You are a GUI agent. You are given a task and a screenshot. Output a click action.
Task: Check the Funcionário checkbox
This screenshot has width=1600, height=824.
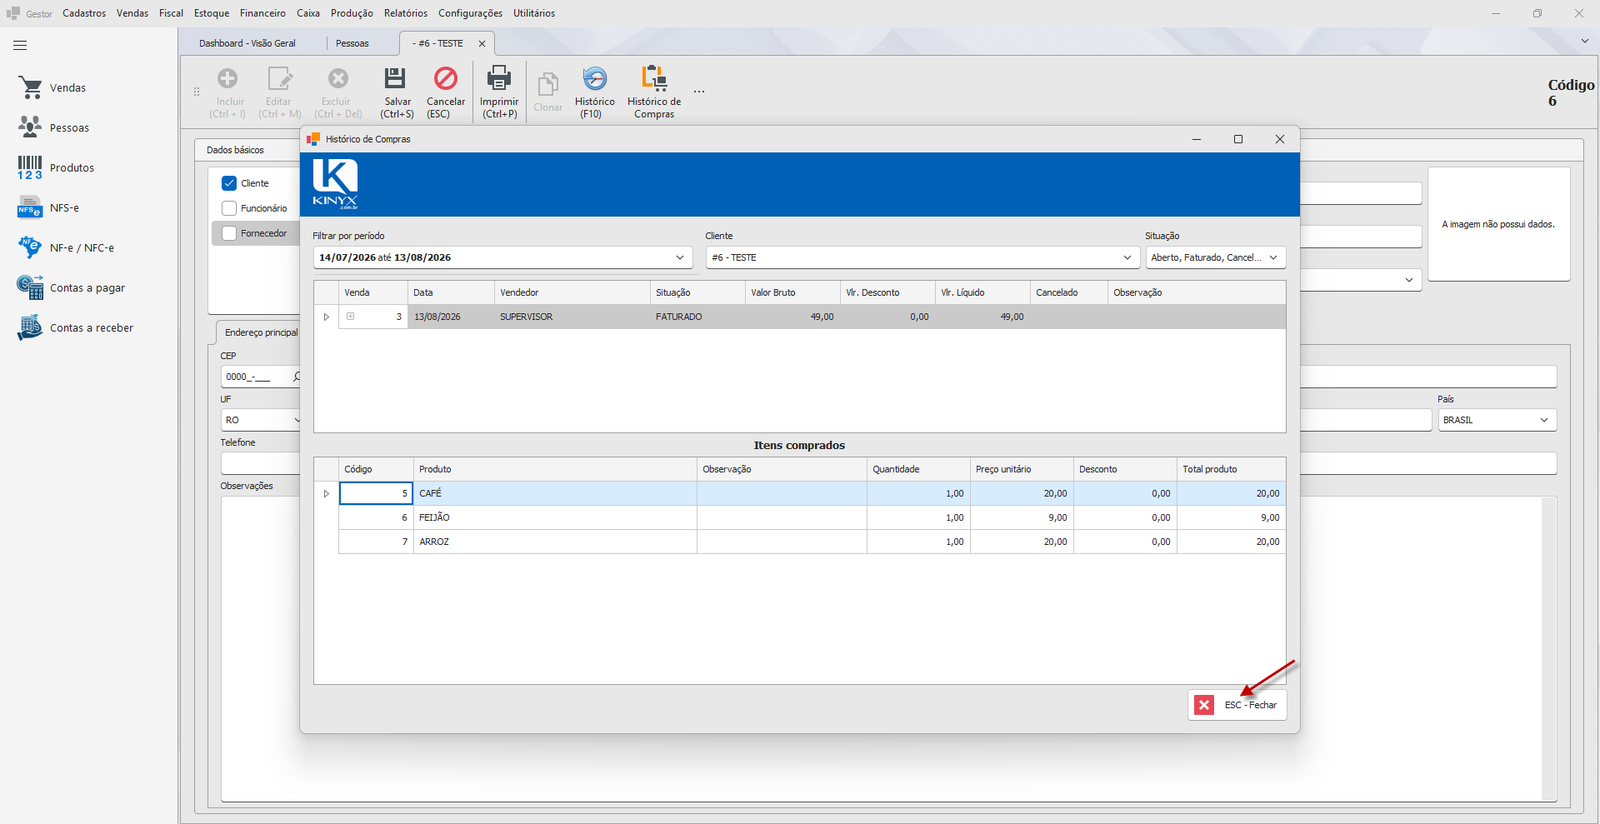point(229,208)
